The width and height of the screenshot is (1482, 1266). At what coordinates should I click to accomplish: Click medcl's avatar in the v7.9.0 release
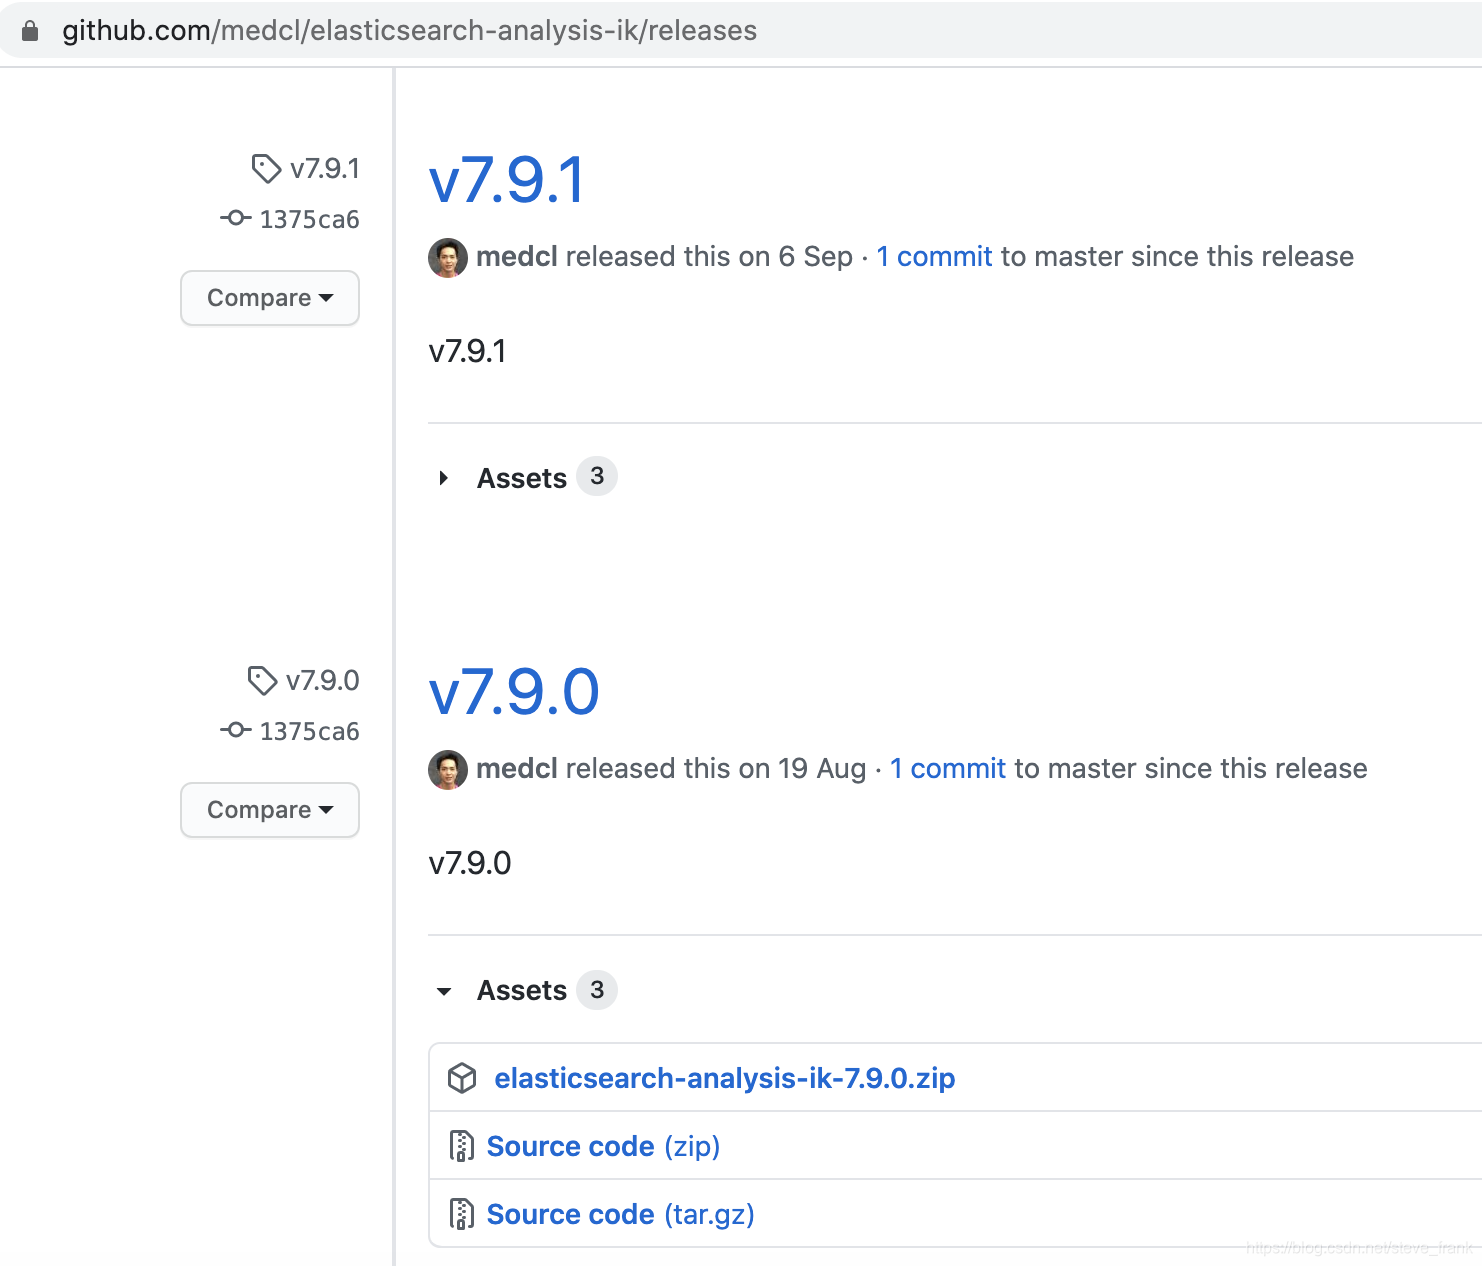click(x=448, y=769)
